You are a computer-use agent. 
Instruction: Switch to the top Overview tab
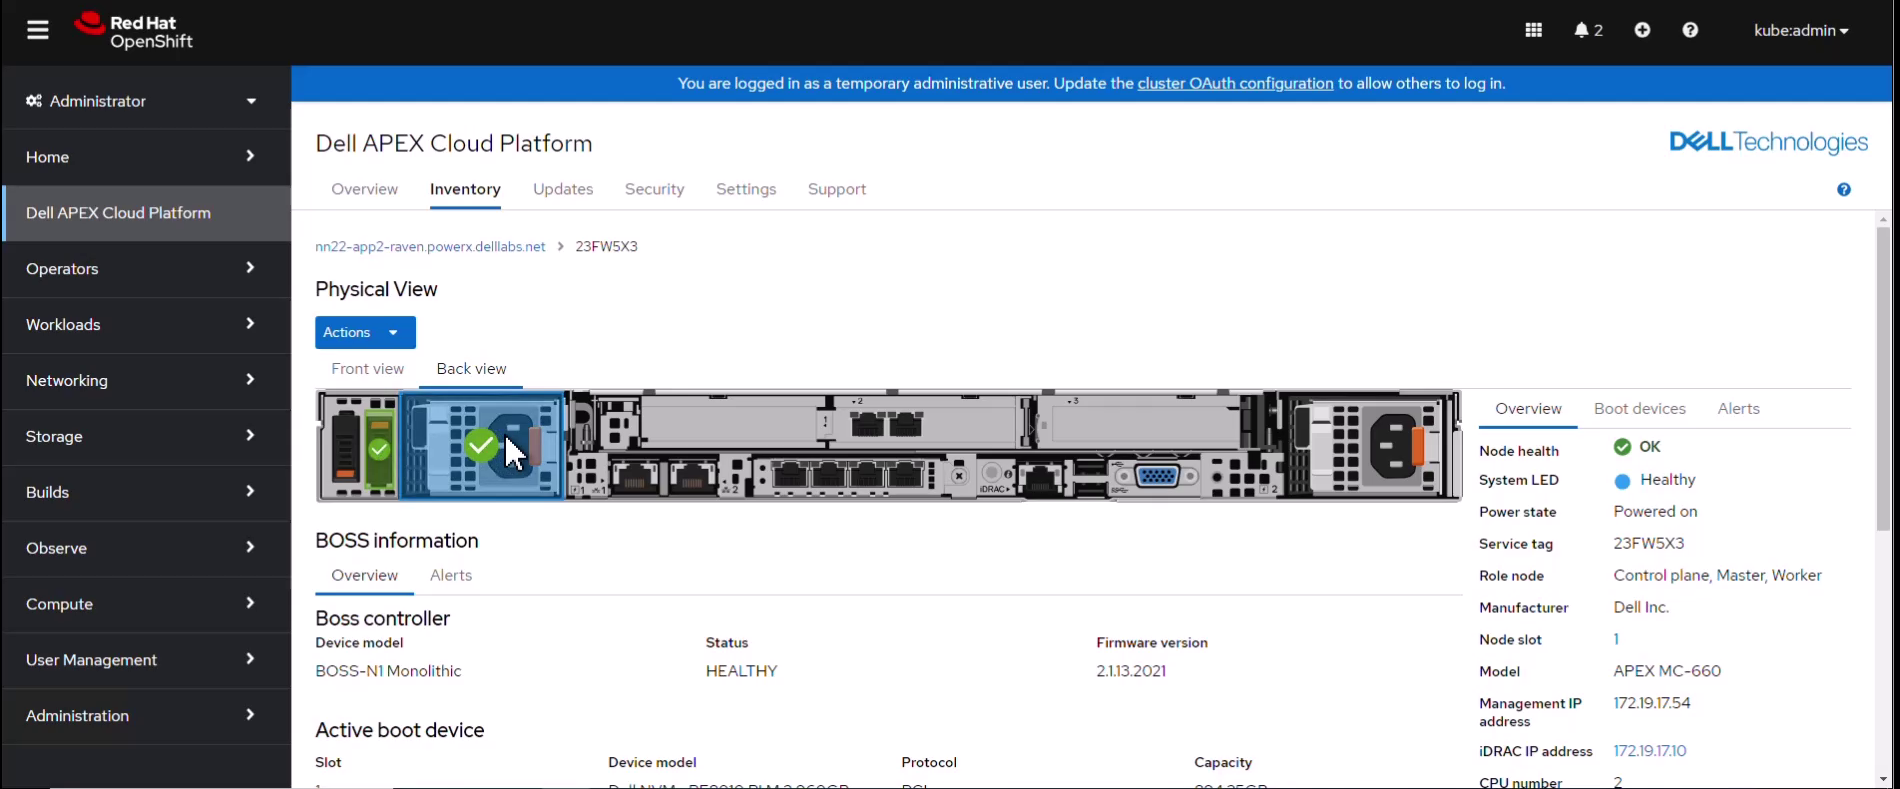coord(364,189)
